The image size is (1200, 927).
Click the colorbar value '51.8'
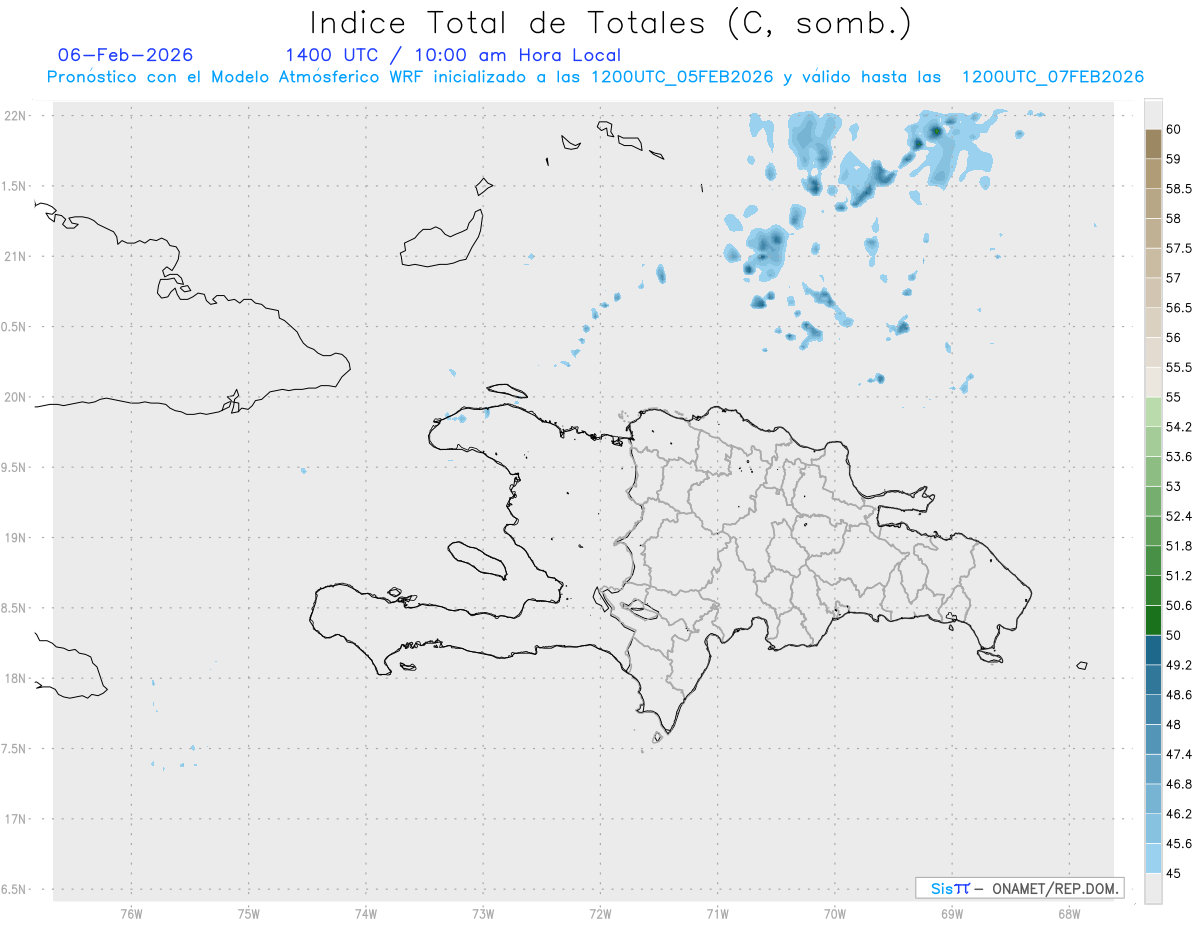click(x=1179, y=546)
